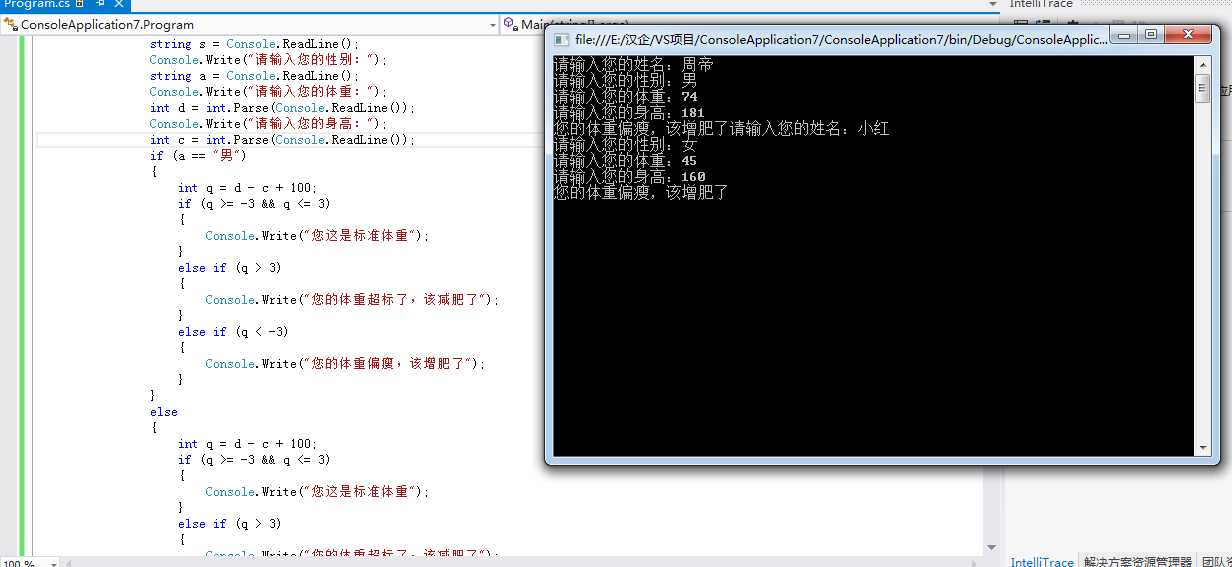This screenshot has height=567, width=1232.
Task: Close the console output window
Action: point(1187,35)
